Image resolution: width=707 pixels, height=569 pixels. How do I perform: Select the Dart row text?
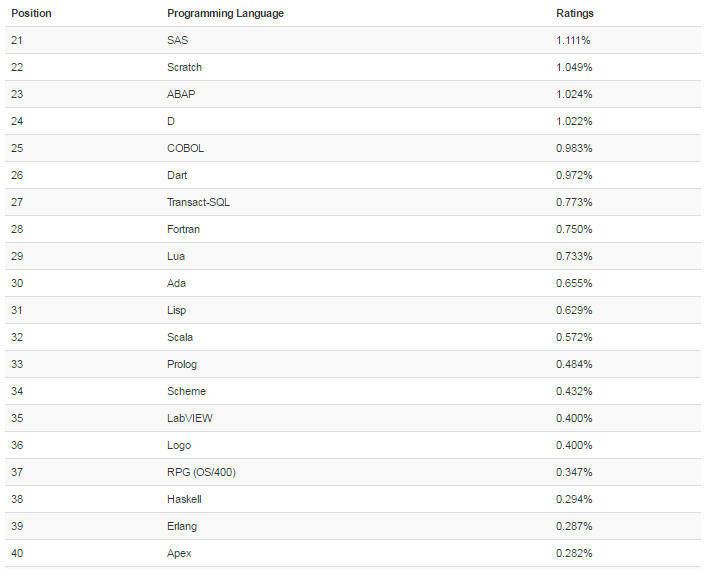(177, 175)
